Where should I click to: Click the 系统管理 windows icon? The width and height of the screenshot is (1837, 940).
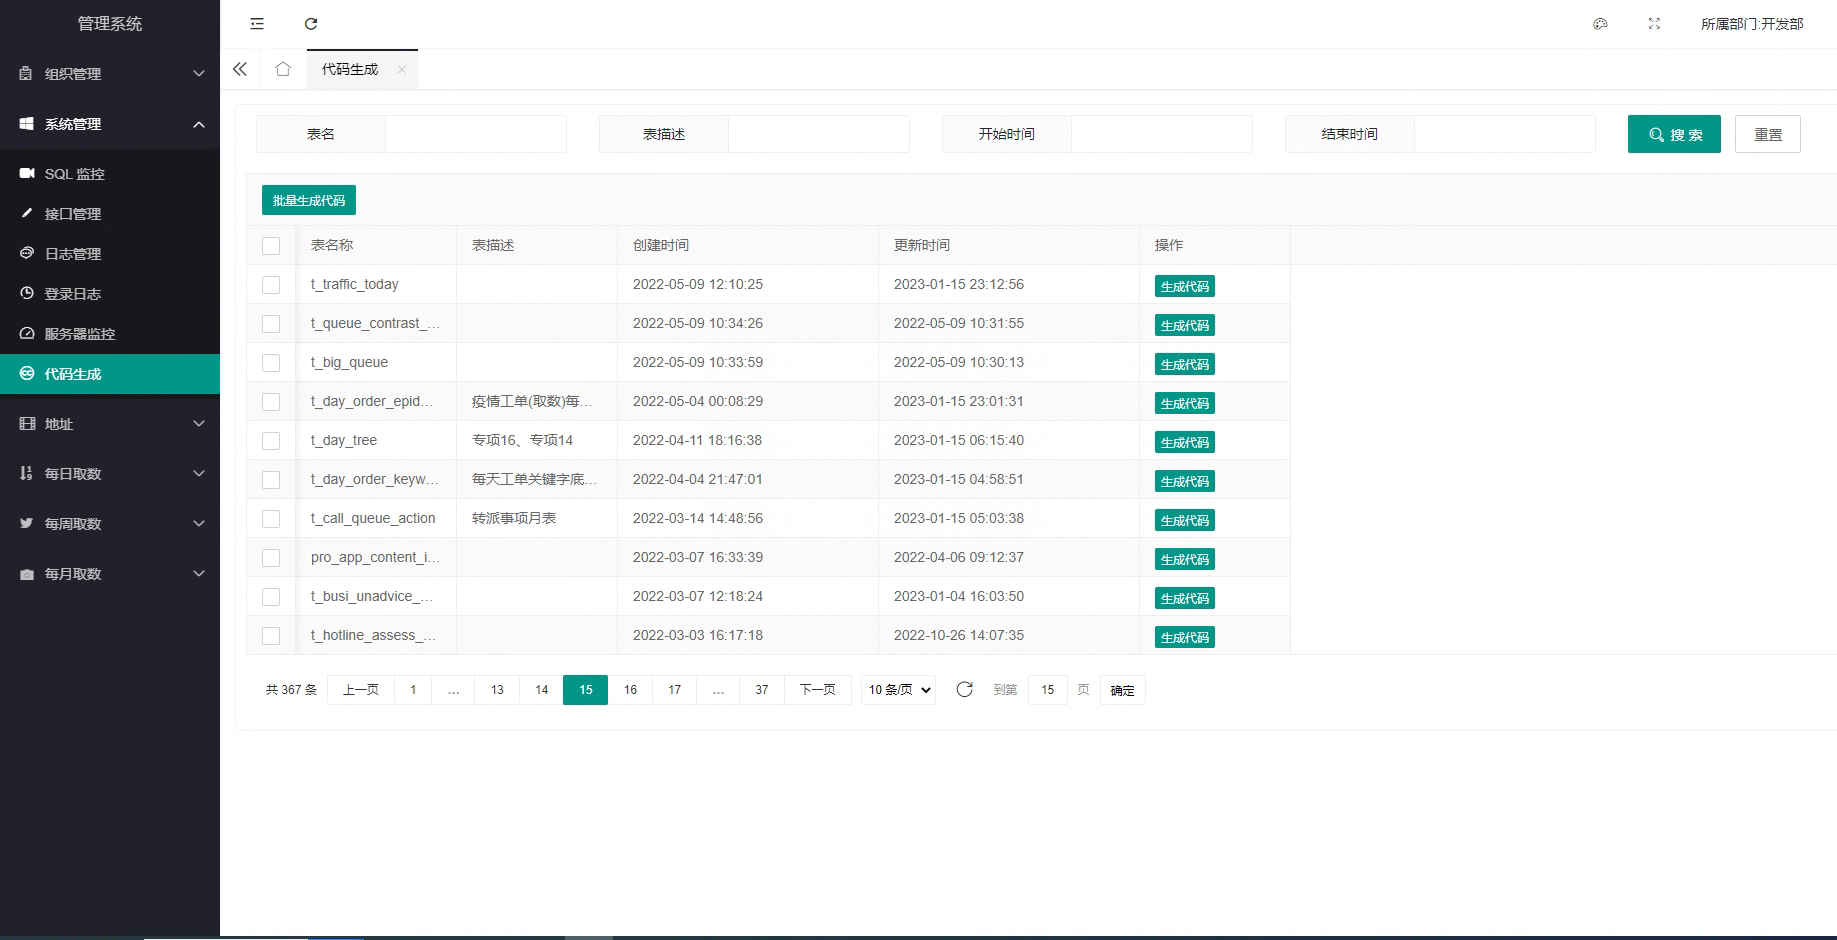click(26, 123)
